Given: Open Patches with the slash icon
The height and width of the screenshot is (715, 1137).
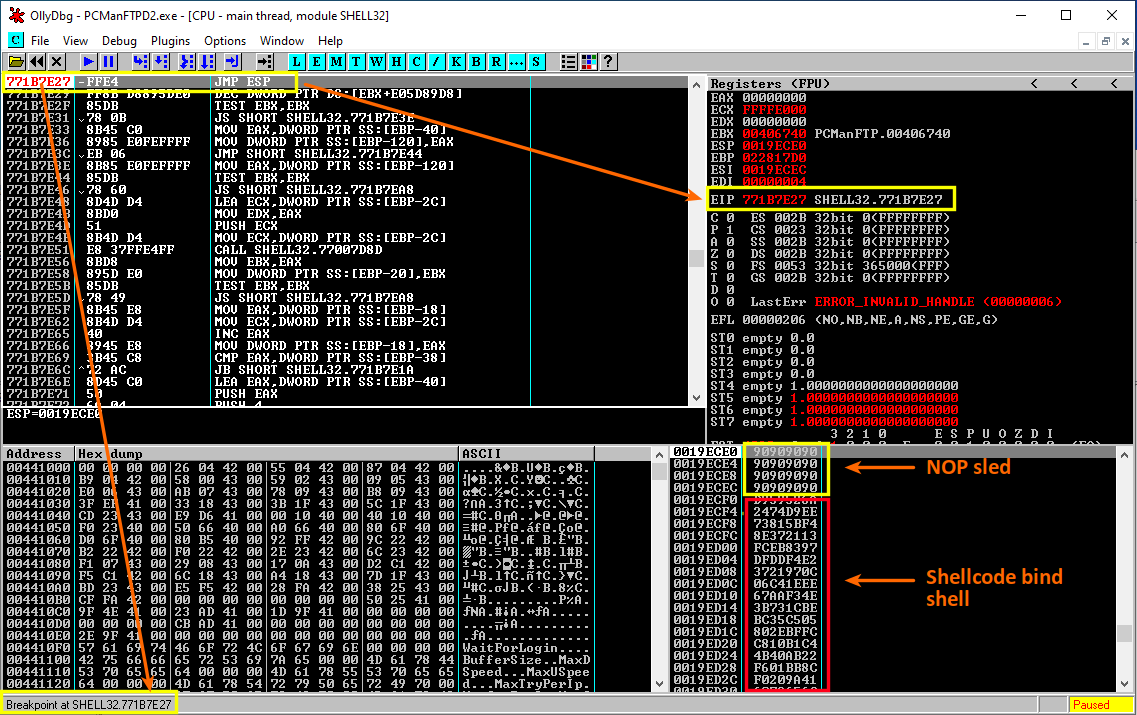Looking at the screenshot, I should tap(436, 62).
